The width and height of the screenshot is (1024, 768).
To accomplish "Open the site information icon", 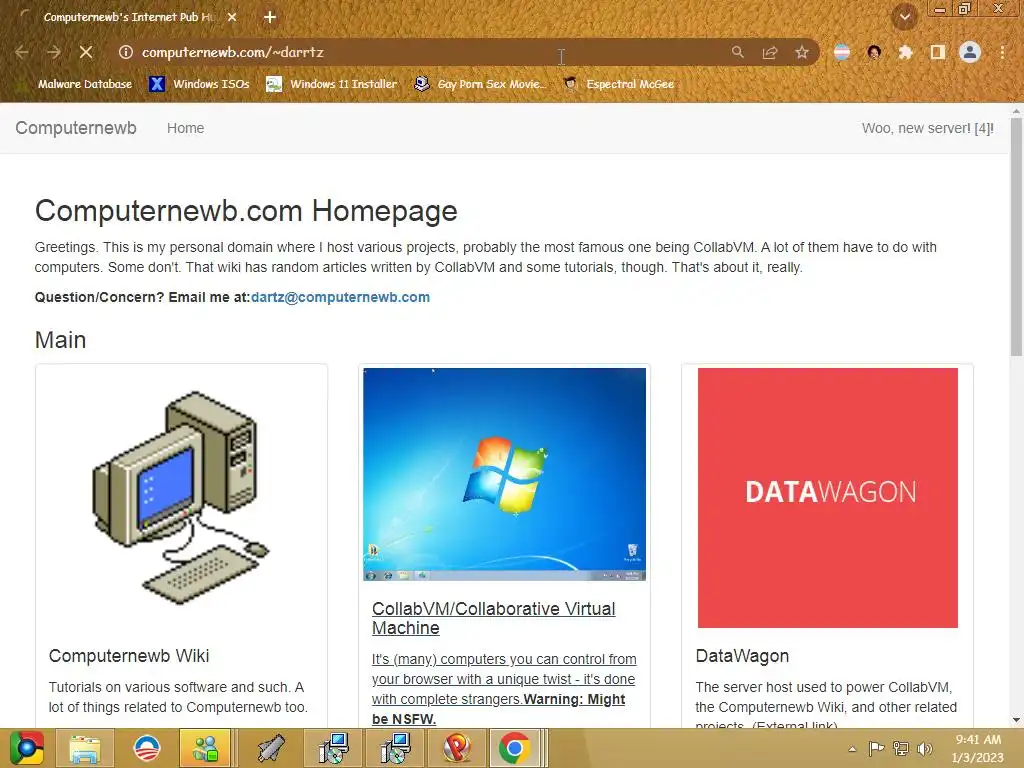I will (125, 52).
